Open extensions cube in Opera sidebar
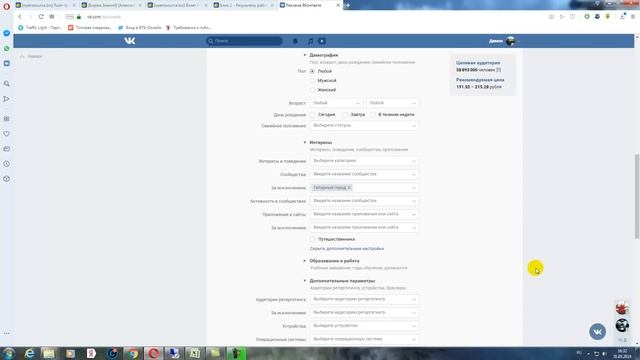This screenshot has height=360, width=640. pos(7,179)
